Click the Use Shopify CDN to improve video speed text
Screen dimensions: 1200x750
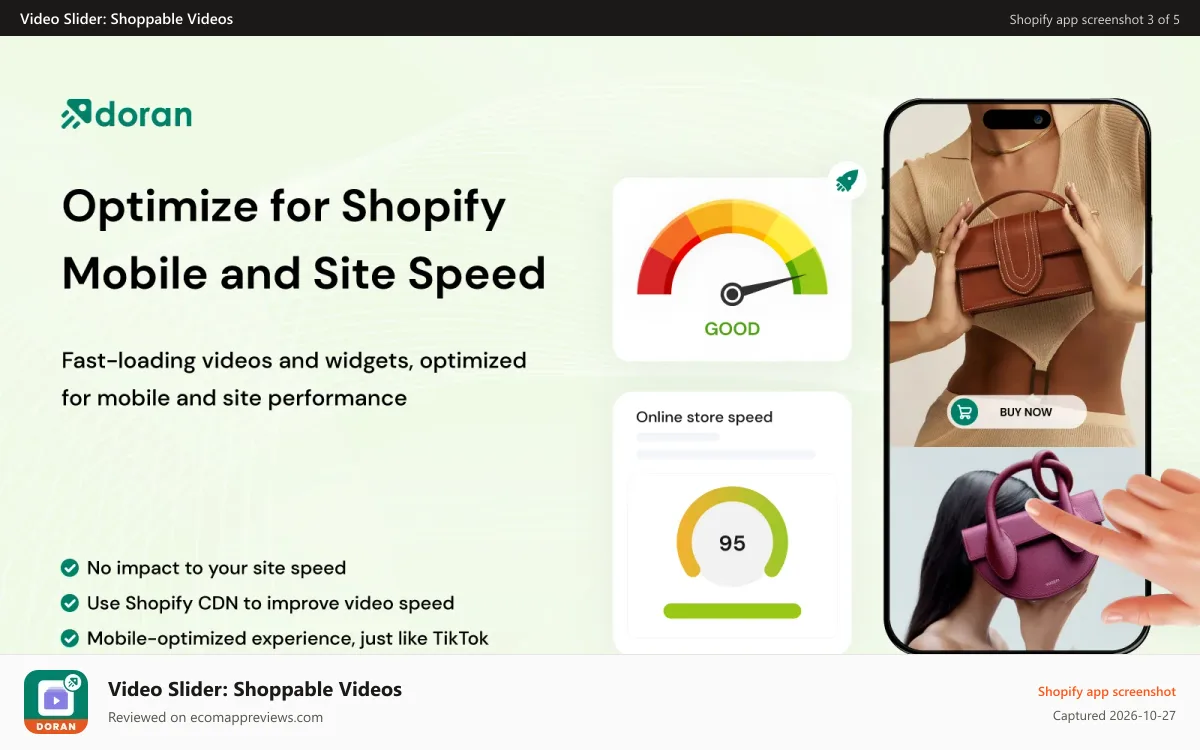click(x=270, y=603)
